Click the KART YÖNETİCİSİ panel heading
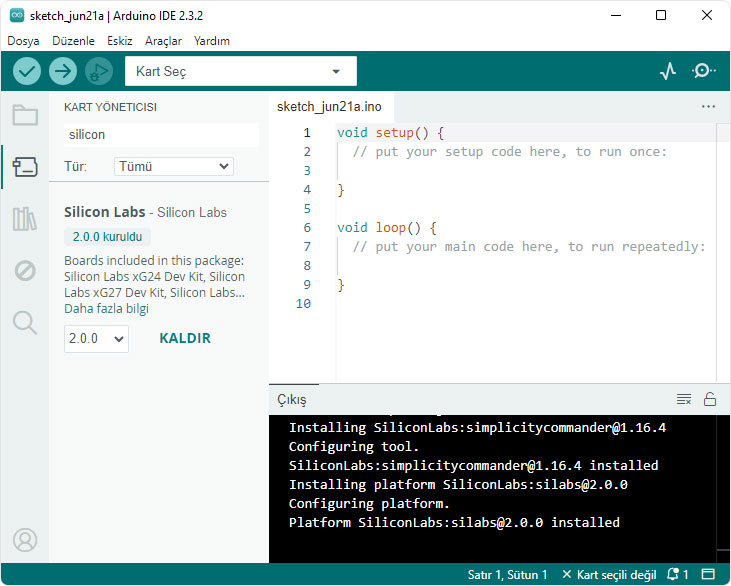Viewport: 731px width, 586px height. 110,107
